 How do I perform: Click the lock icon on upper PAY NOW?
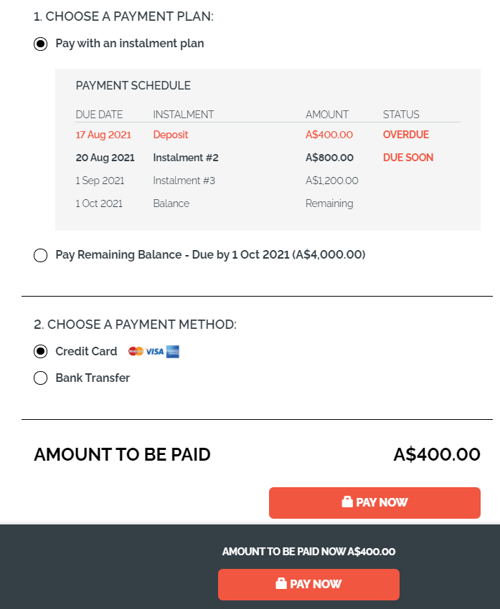347,502
